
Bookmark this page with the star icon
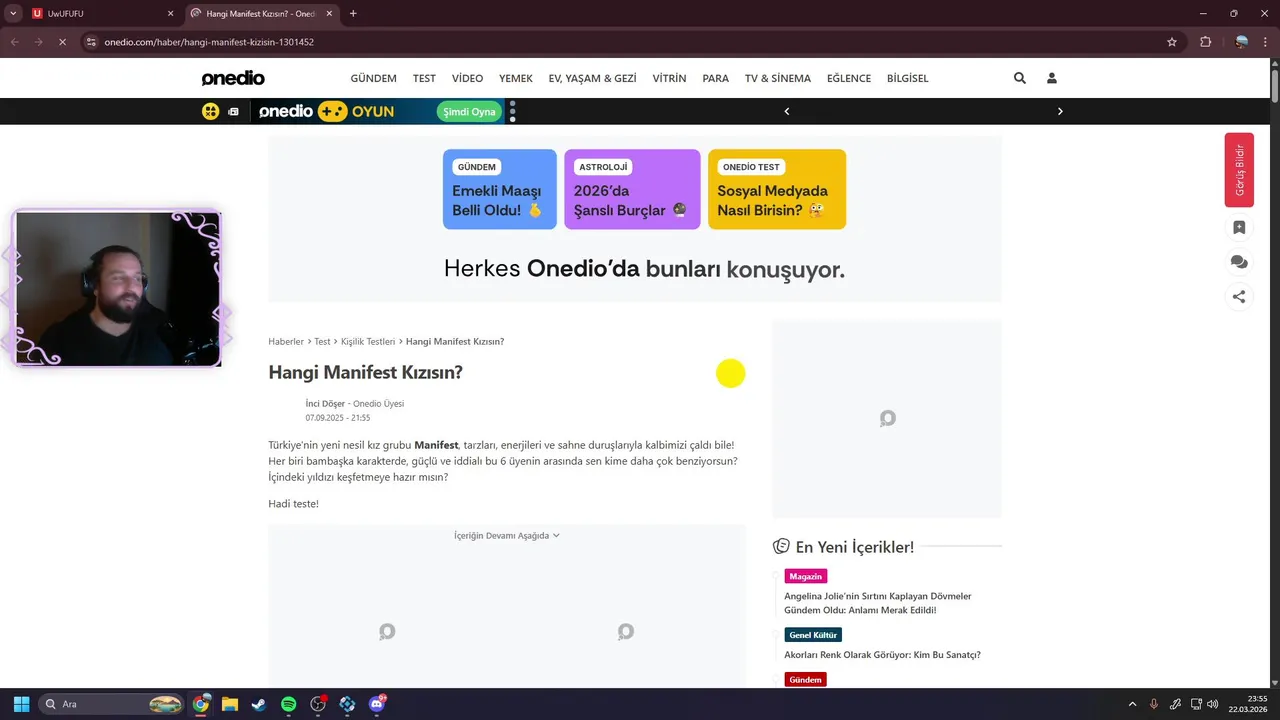tap(1172, 42)
